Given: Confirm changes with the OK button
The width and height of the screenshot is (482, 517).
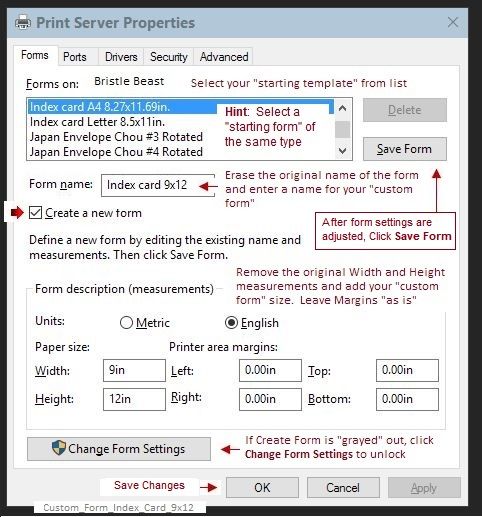Looking at the screenshot, I should (x=262, y=488).
